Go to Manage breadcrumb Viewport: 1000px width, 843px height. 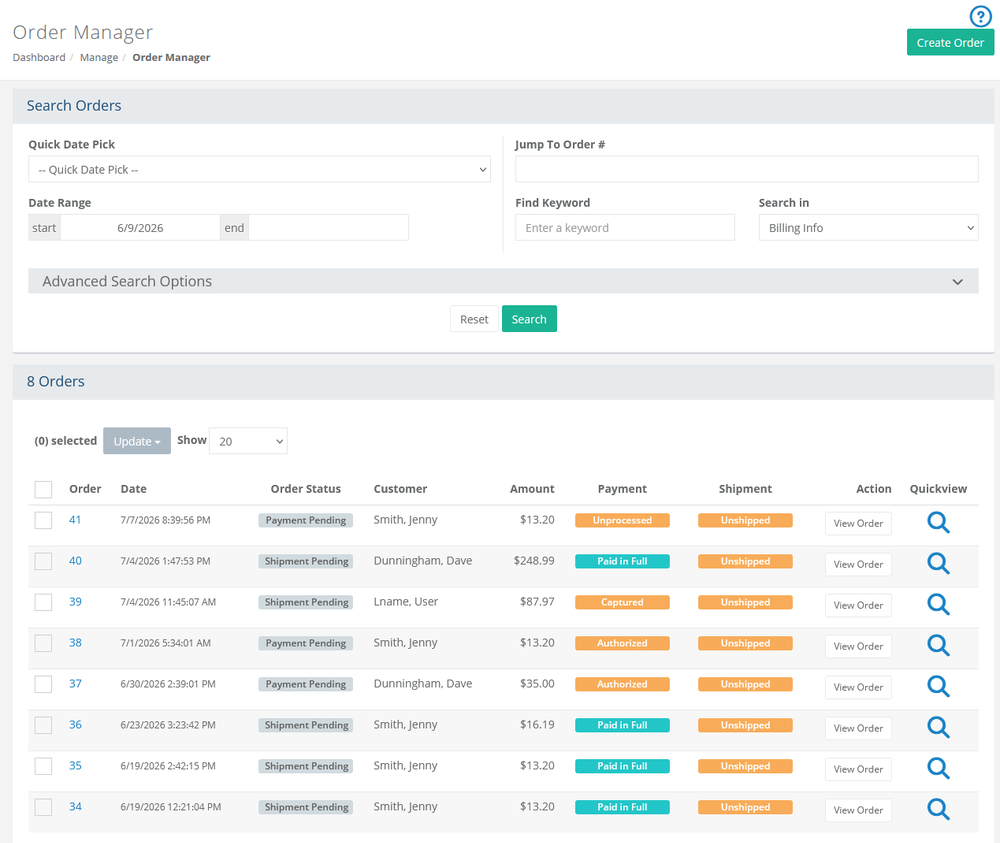pos(99,57)
